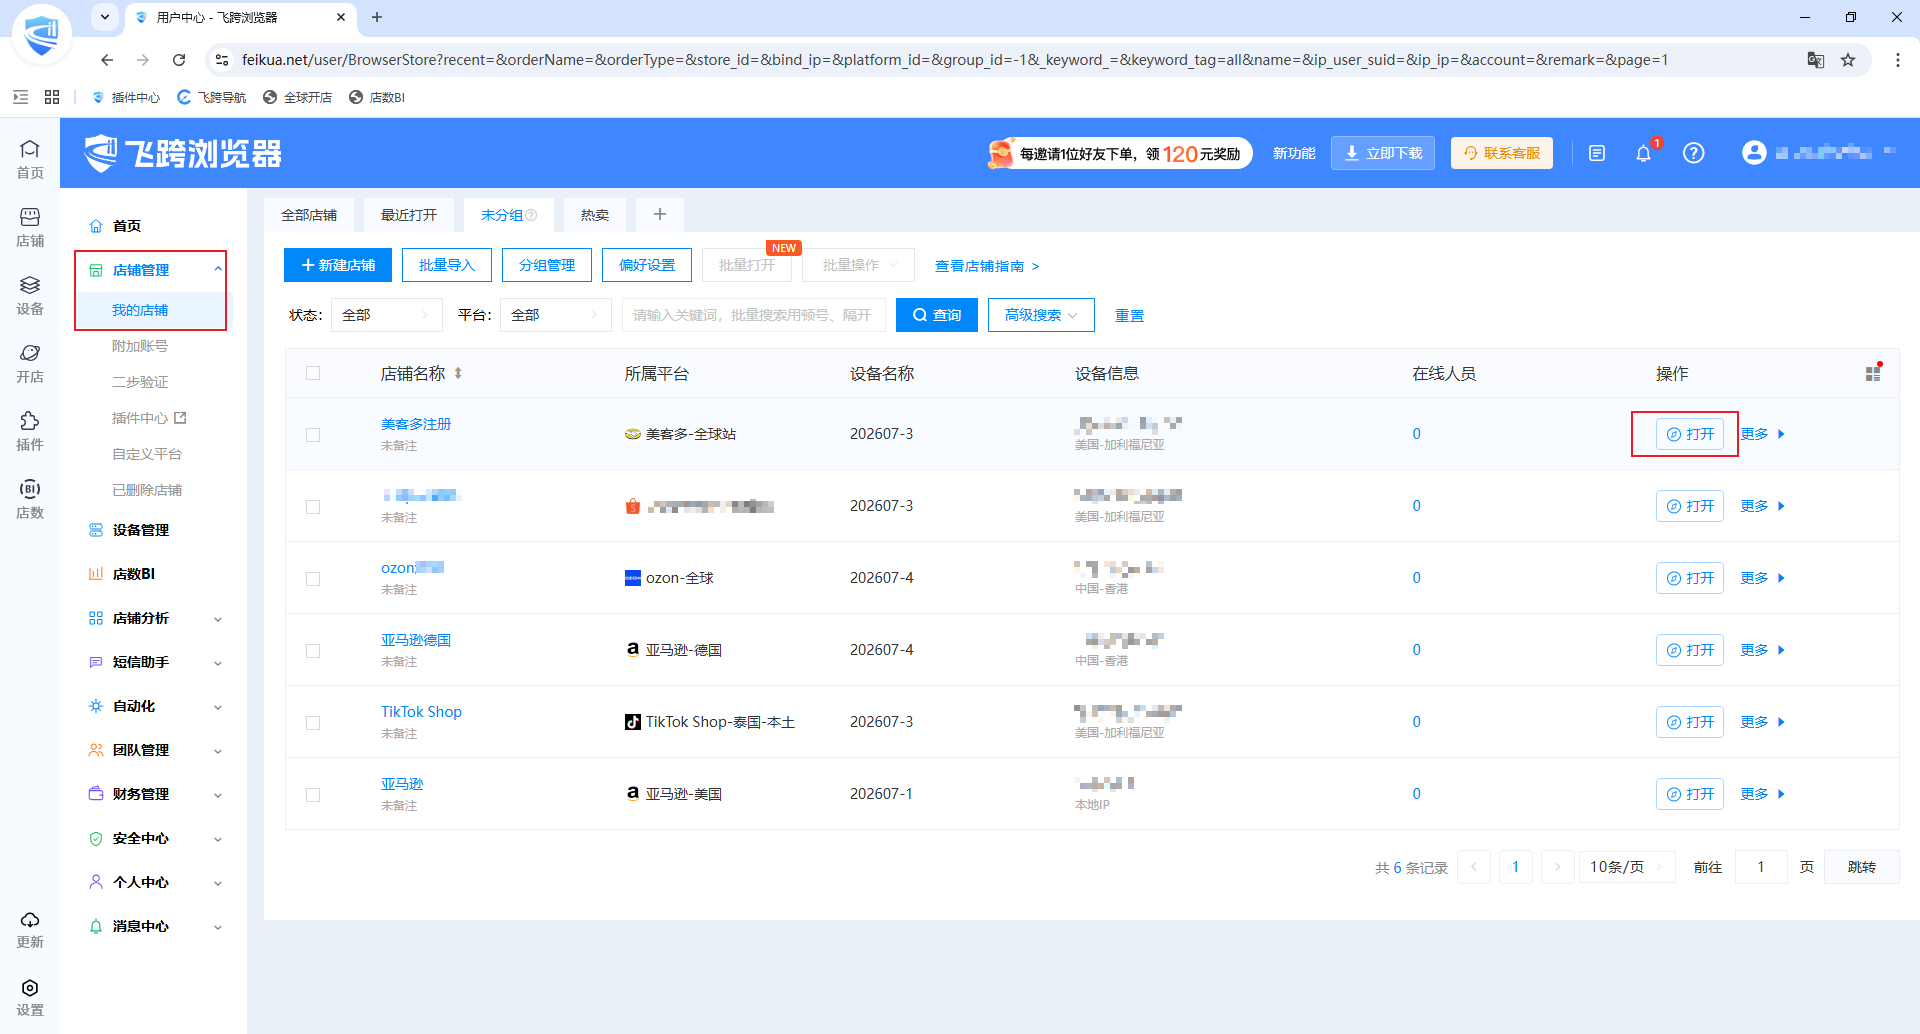
Task: Switch to the 最近打开 tab
Action: [x=409, y=215]
